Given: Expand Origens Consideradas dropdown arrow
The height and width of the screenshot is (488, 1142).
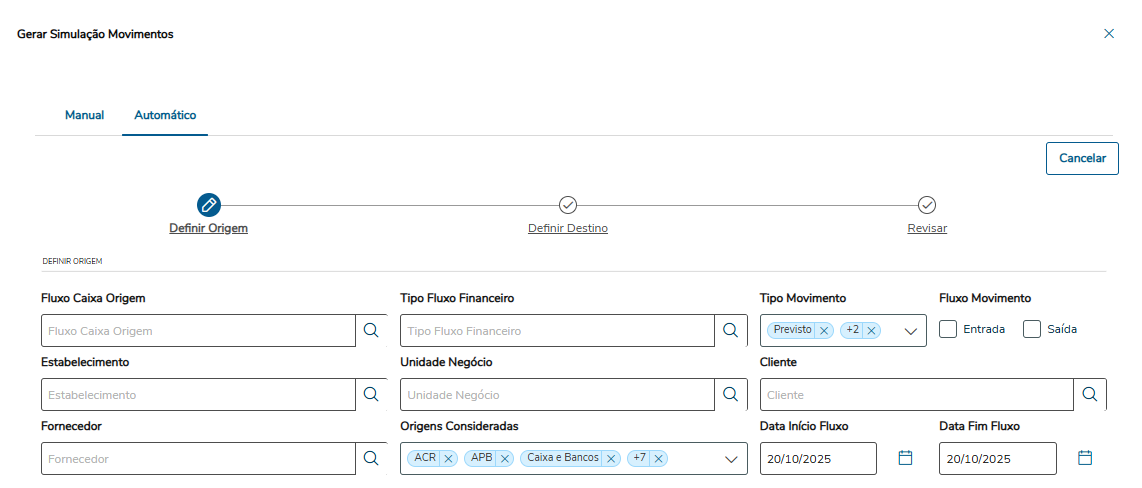Looking at the screenshot, I should coord(731,459).
